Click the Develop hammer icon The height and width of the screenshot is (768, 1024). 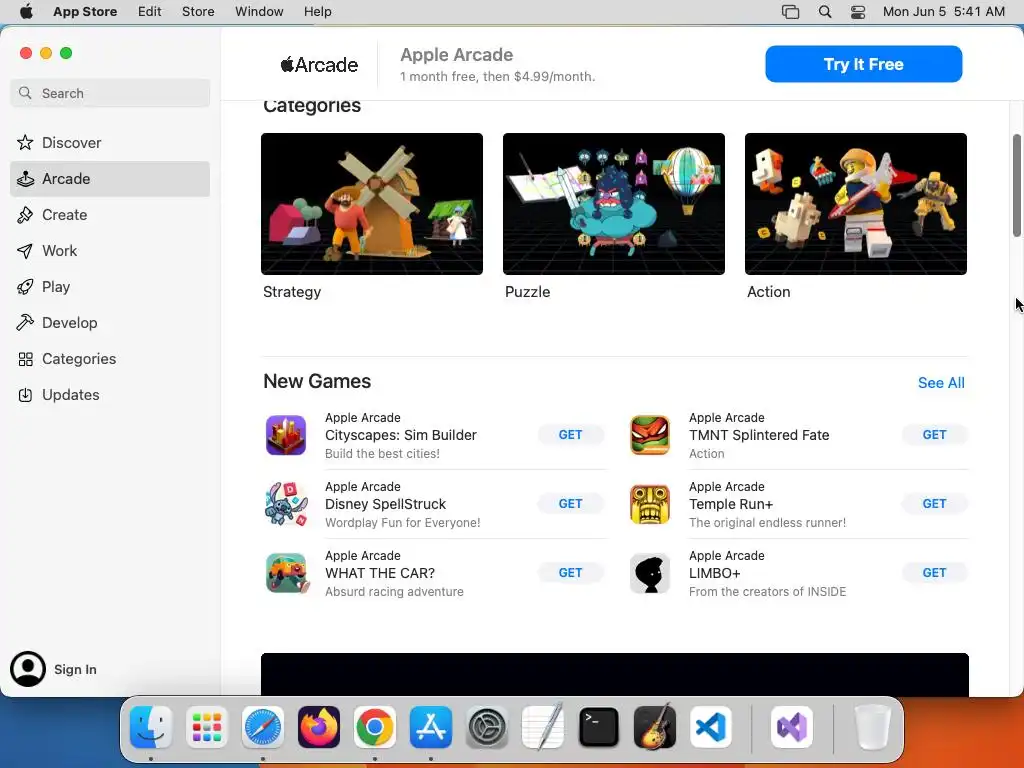click(x=25, y=323)
